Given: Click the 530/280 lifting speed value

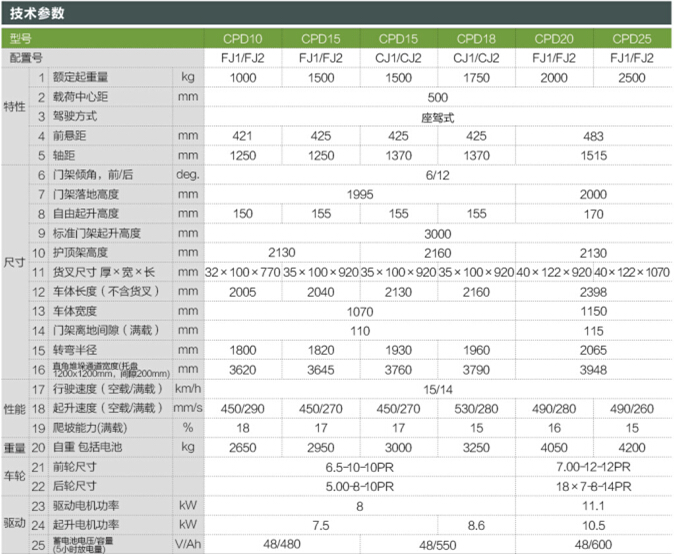Looking at the screenshot, I should click(x=477, y=408).
